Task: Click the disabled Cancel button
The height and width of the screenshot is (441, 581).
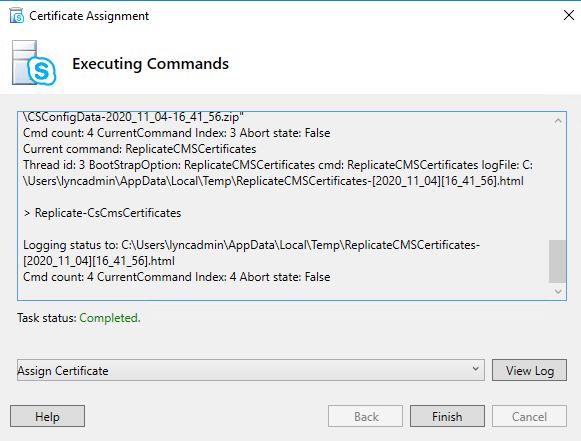Action: (x=529, y=416)
